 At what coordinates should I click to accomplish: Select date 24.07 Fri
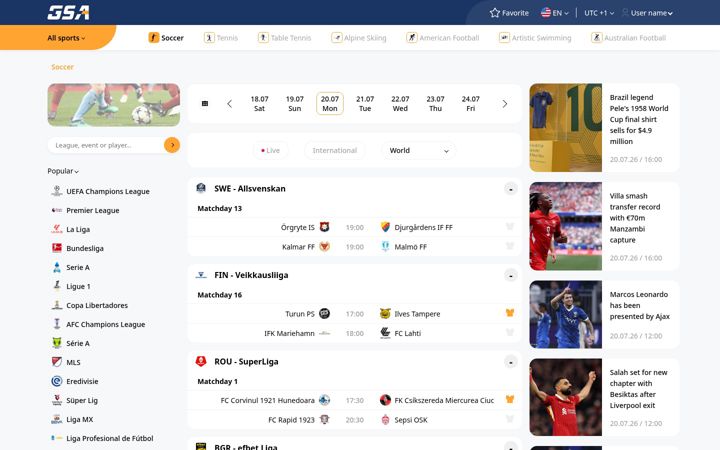click(471, 104)
